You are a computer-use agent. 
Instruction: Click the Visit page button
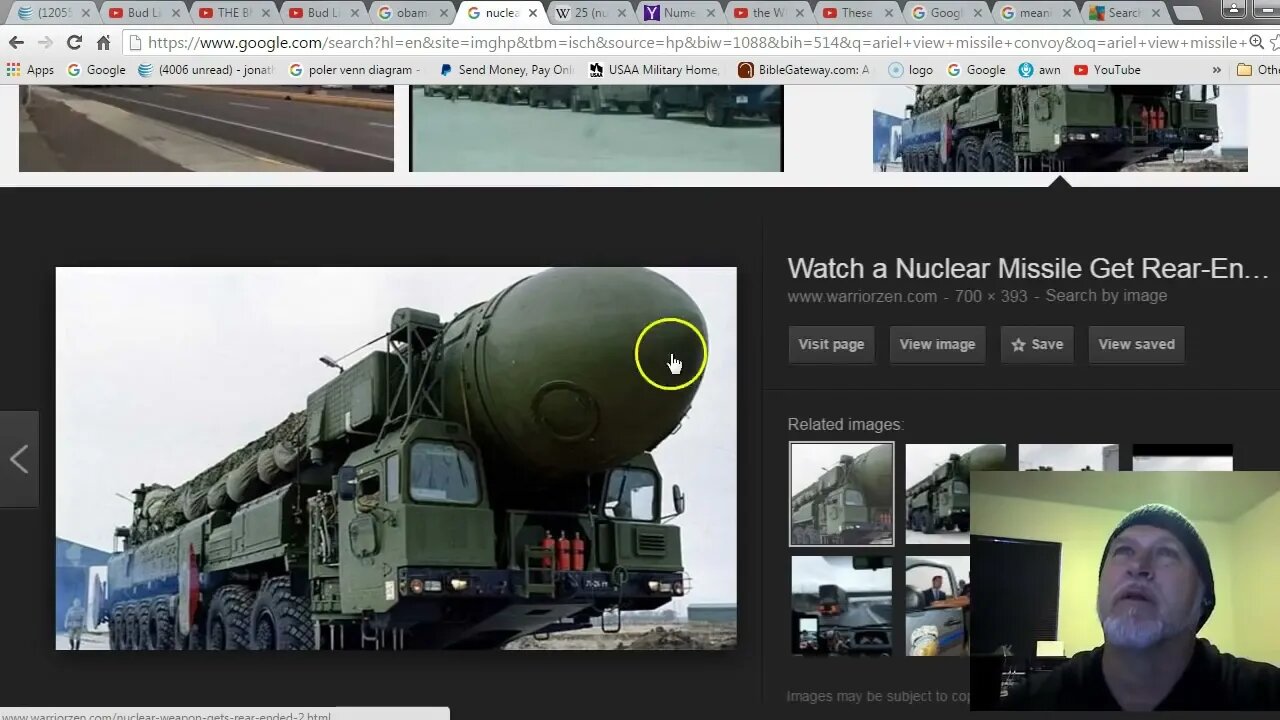[831, 344]
